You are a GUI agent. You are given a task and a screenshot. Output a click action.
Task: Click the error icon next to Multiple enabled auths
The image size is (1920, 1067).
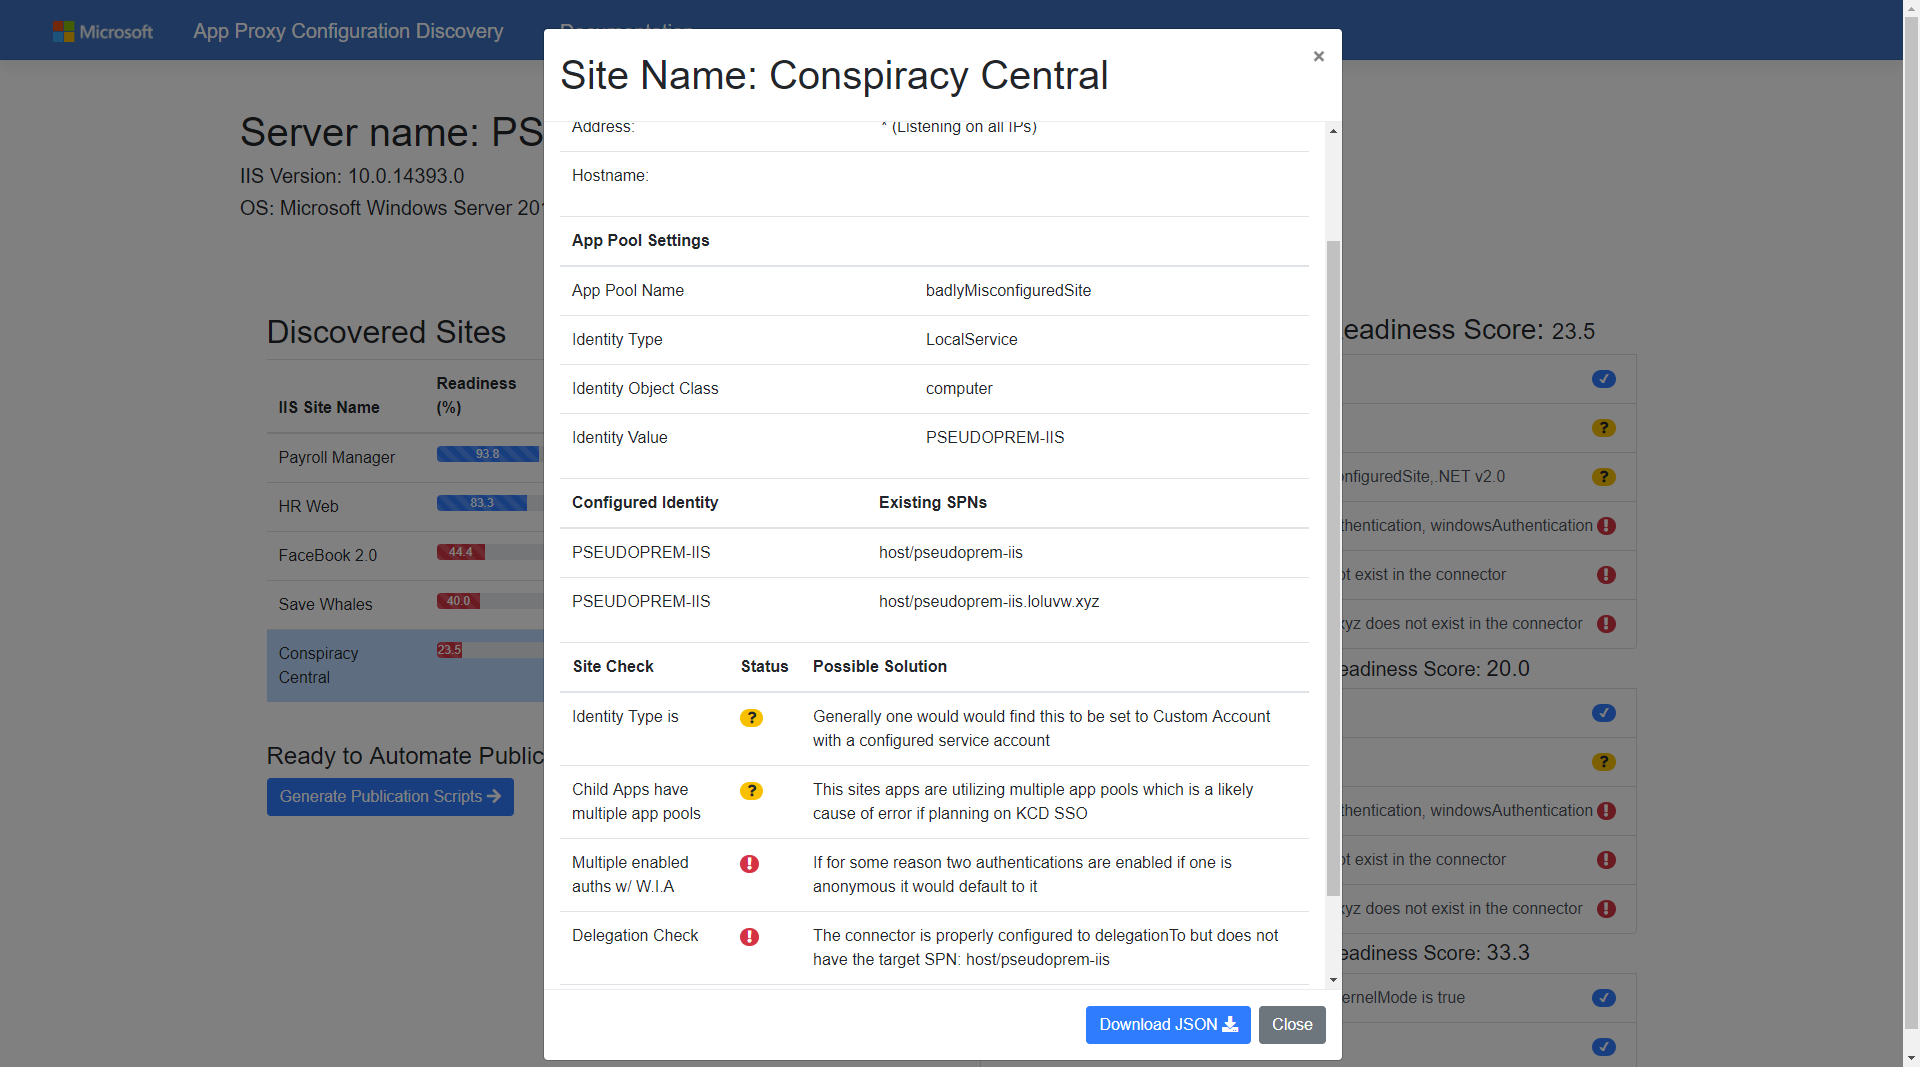pos(749,864)
